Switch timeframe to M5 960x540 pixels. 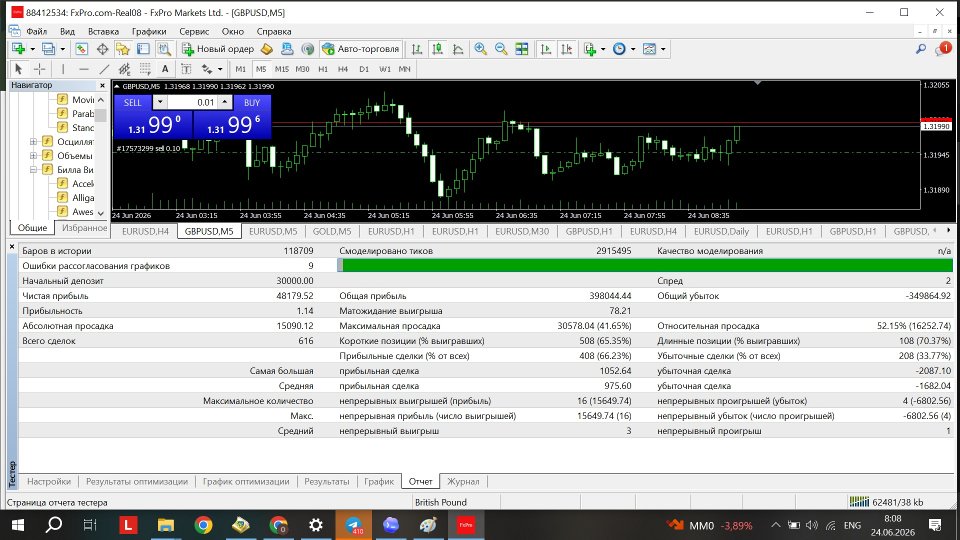point(261,69)
